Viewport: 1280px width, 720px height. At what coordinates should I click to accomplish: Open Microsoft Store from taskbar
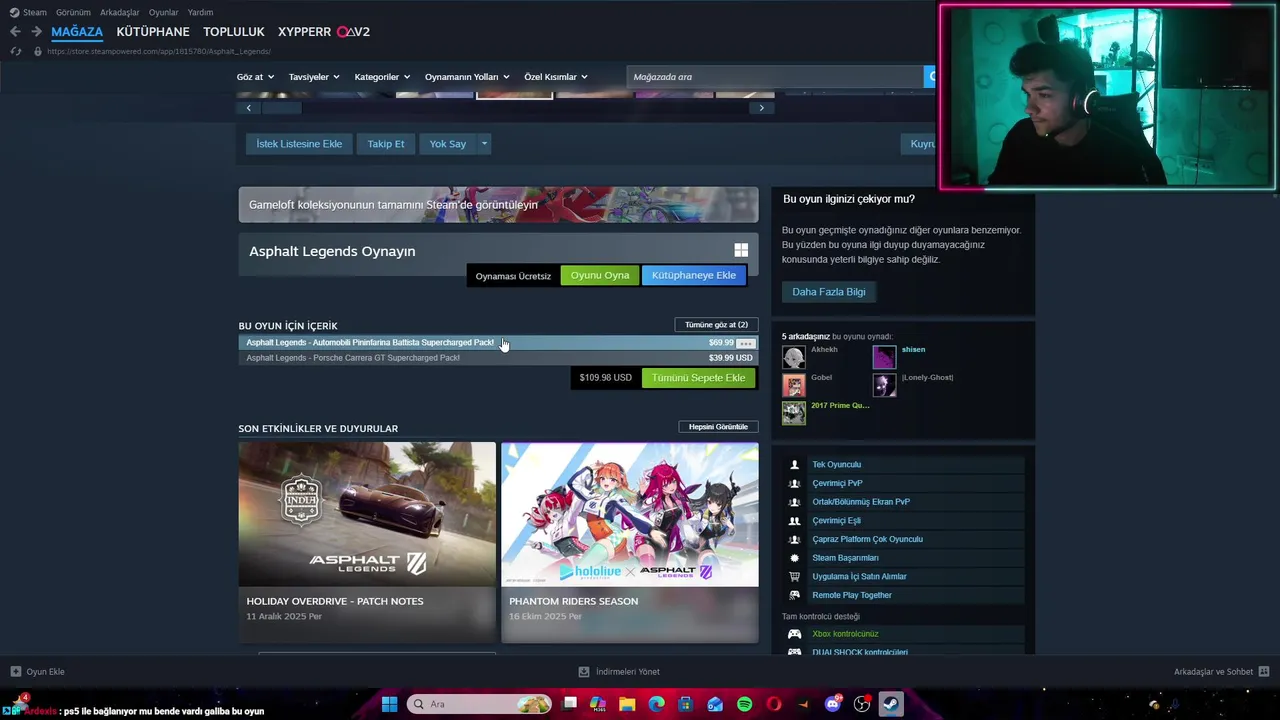point(686,704)
